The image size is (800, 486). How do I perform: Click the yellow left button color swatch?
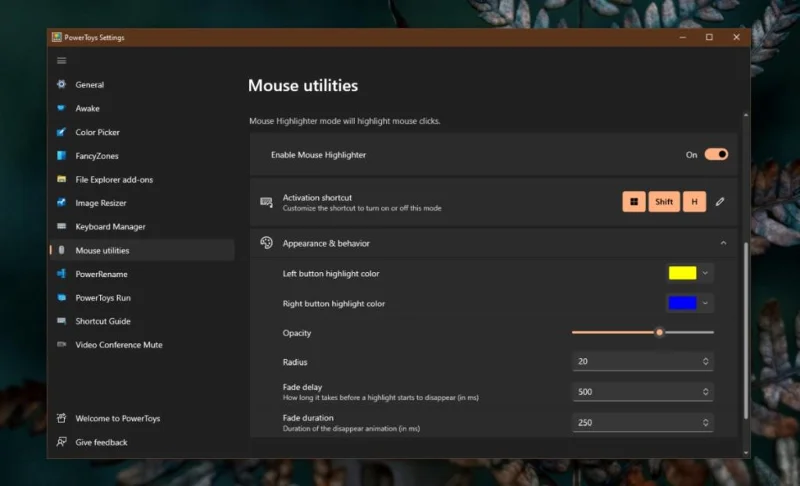(682, 273)
